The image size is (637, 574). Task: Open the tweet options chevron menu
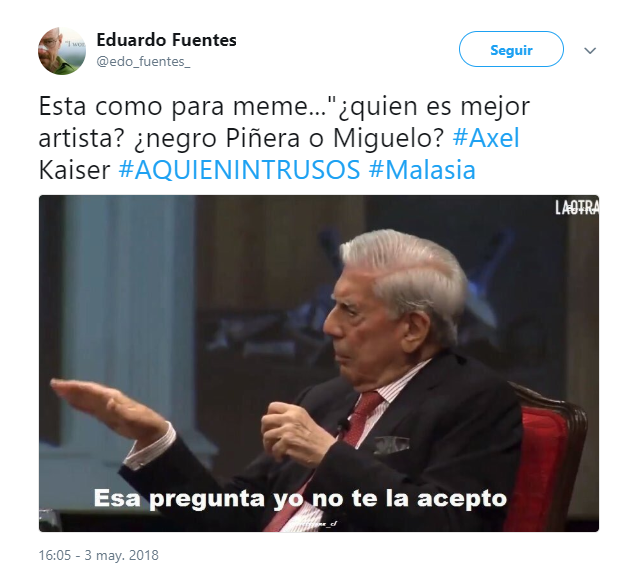pos(590,50)
